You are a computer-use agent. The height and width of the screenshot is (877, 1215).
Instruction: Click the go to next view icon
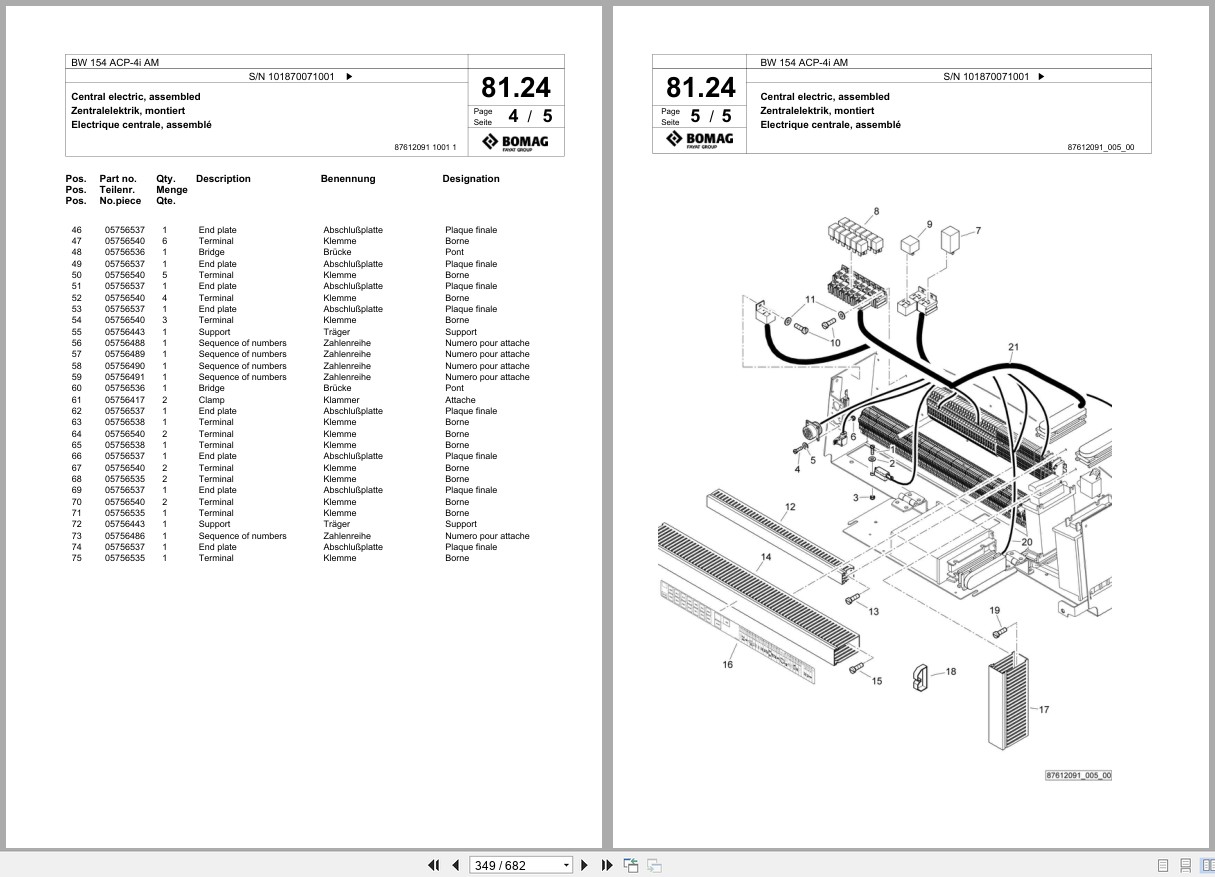tap(654, 865)
